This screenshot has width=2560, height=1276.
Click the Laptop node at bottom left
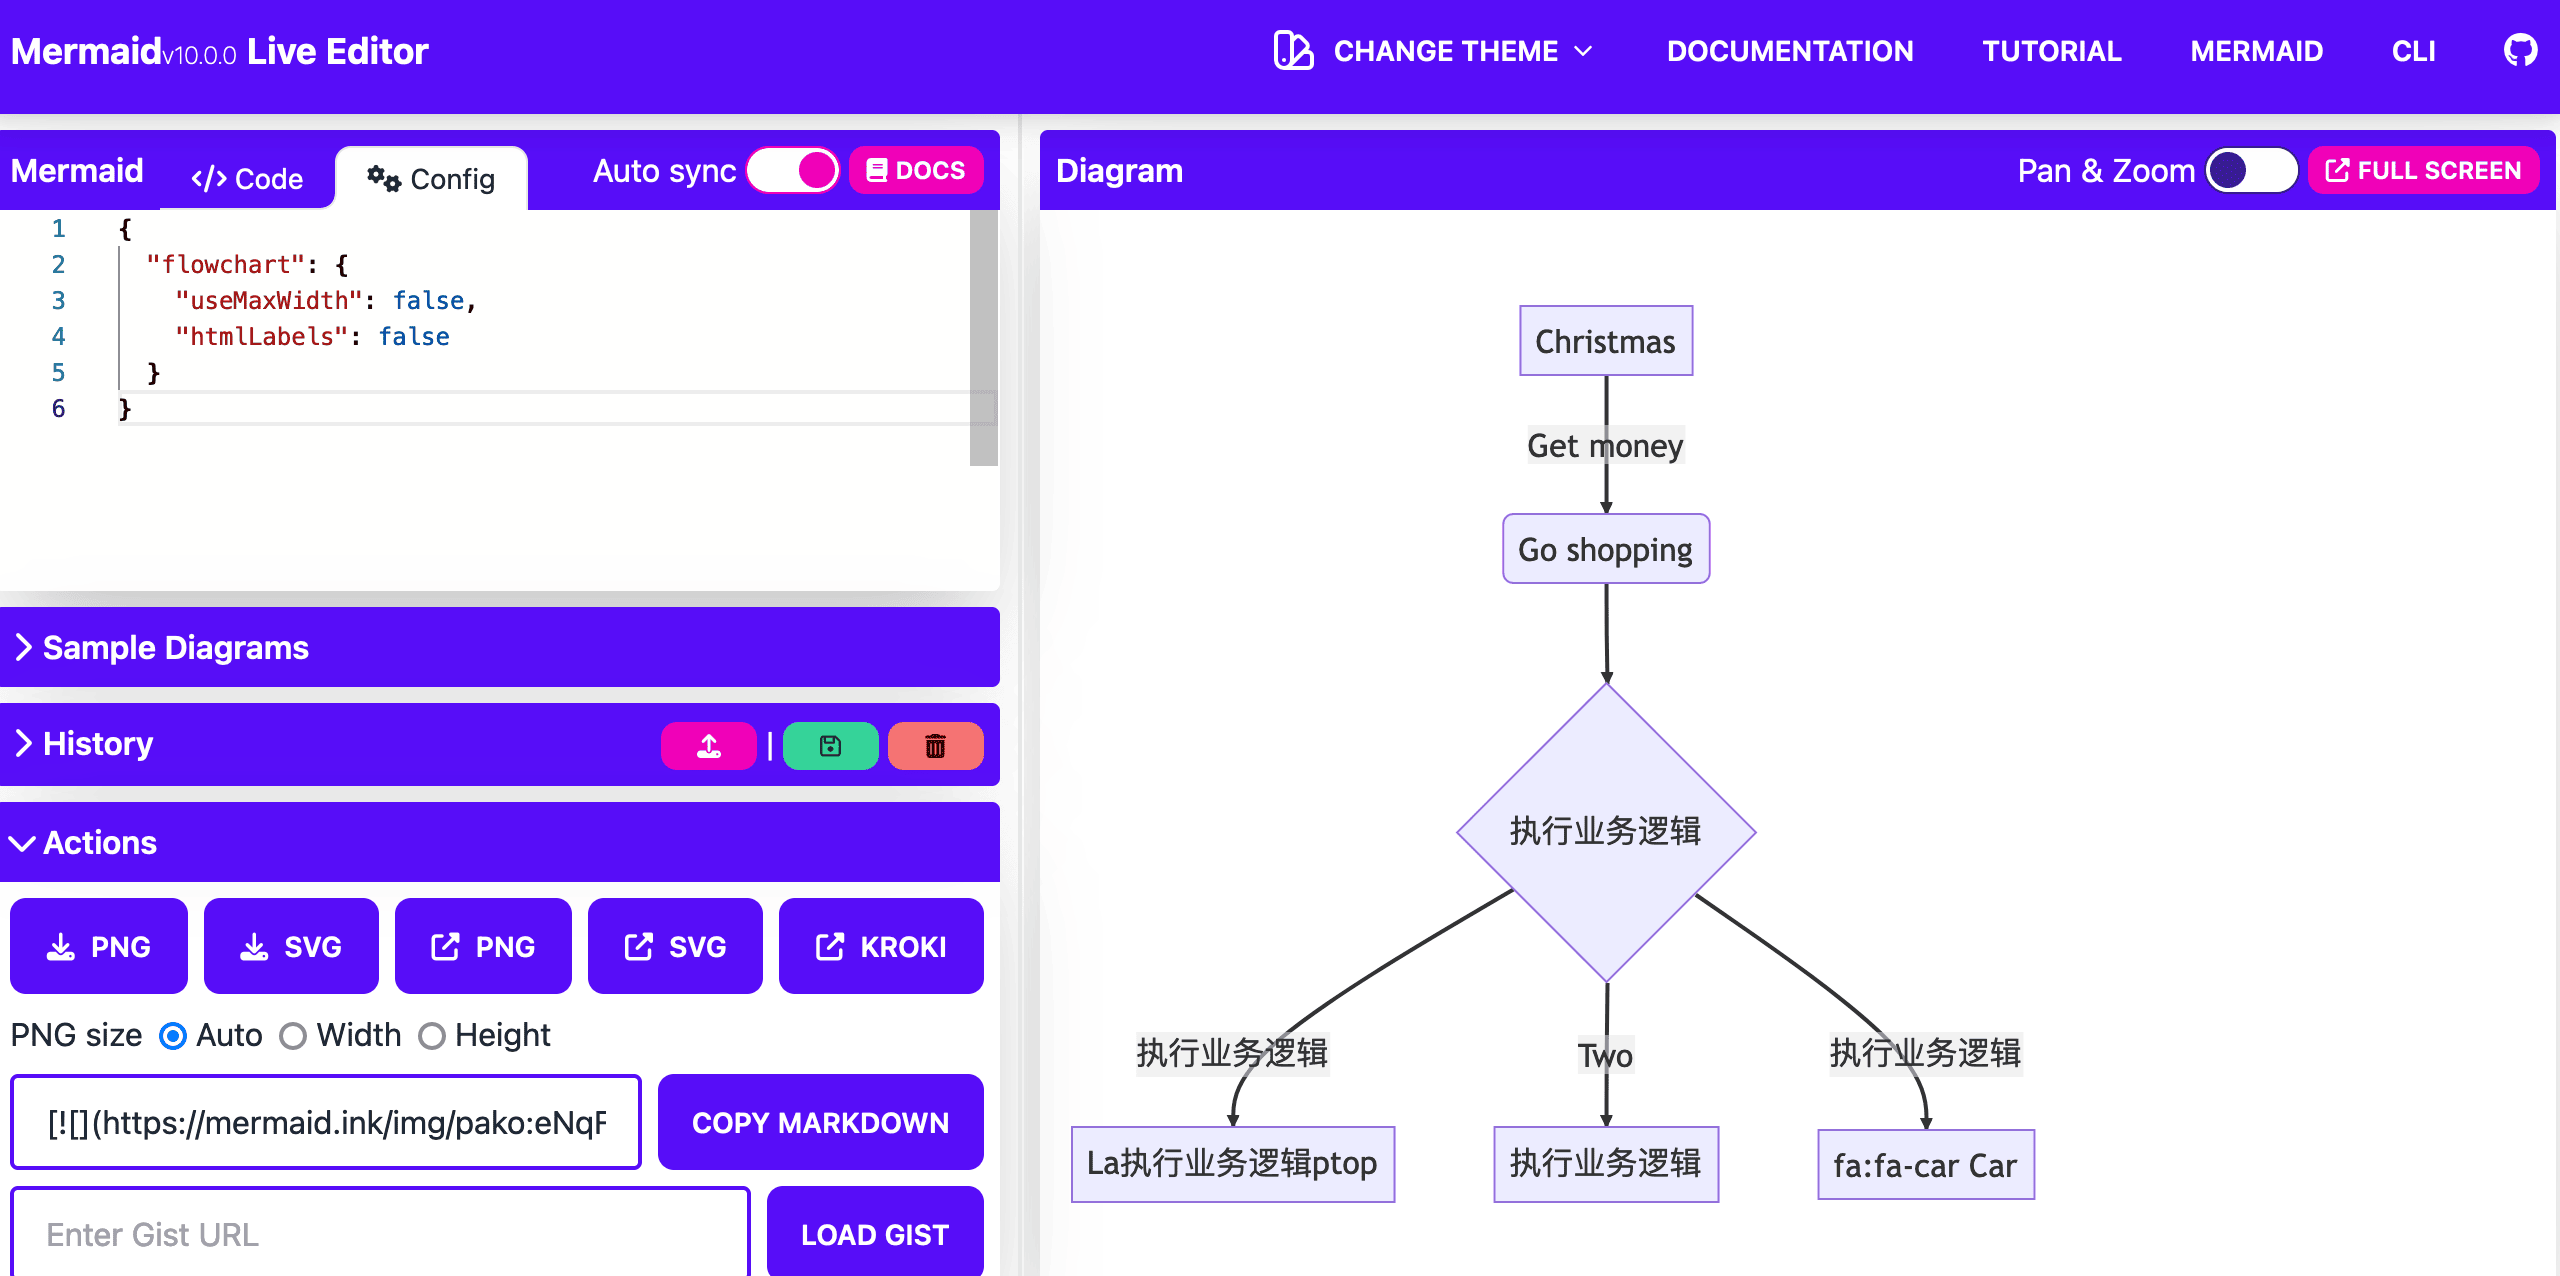click(1233, 1164)
